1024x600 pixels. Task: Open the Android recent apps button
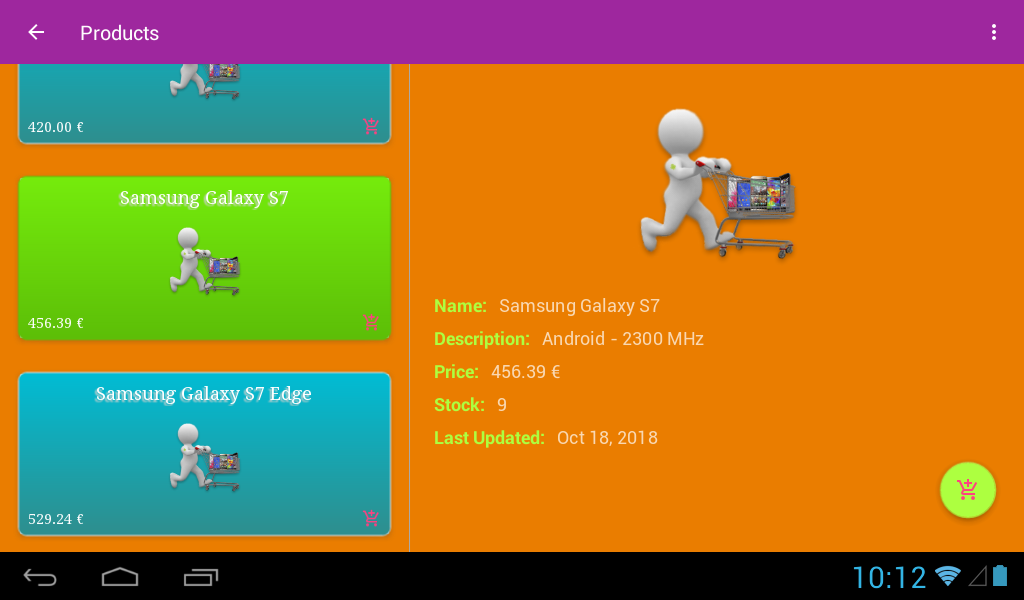pyautogui.click(x=200, y=577)
